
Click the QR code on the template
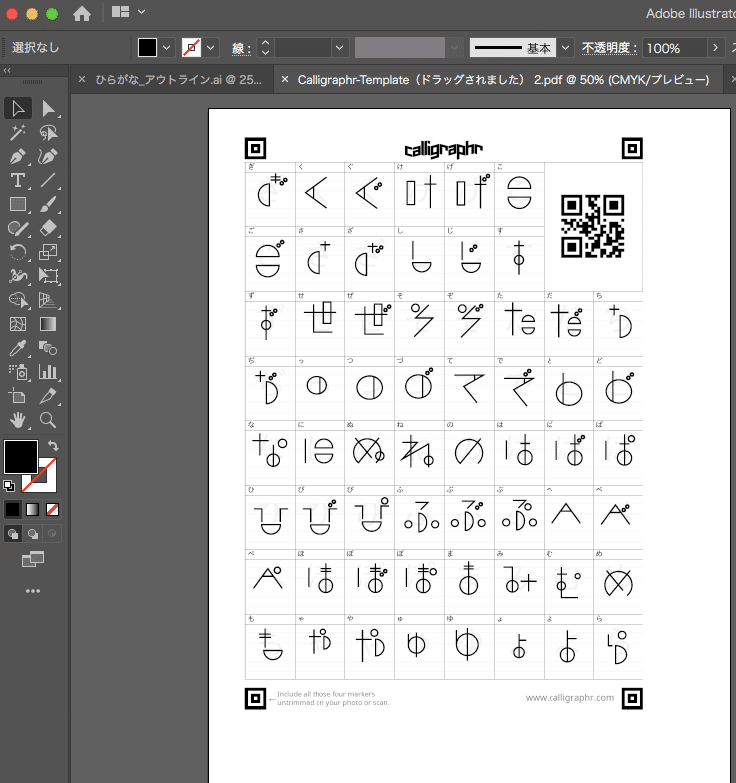point(593,226)
